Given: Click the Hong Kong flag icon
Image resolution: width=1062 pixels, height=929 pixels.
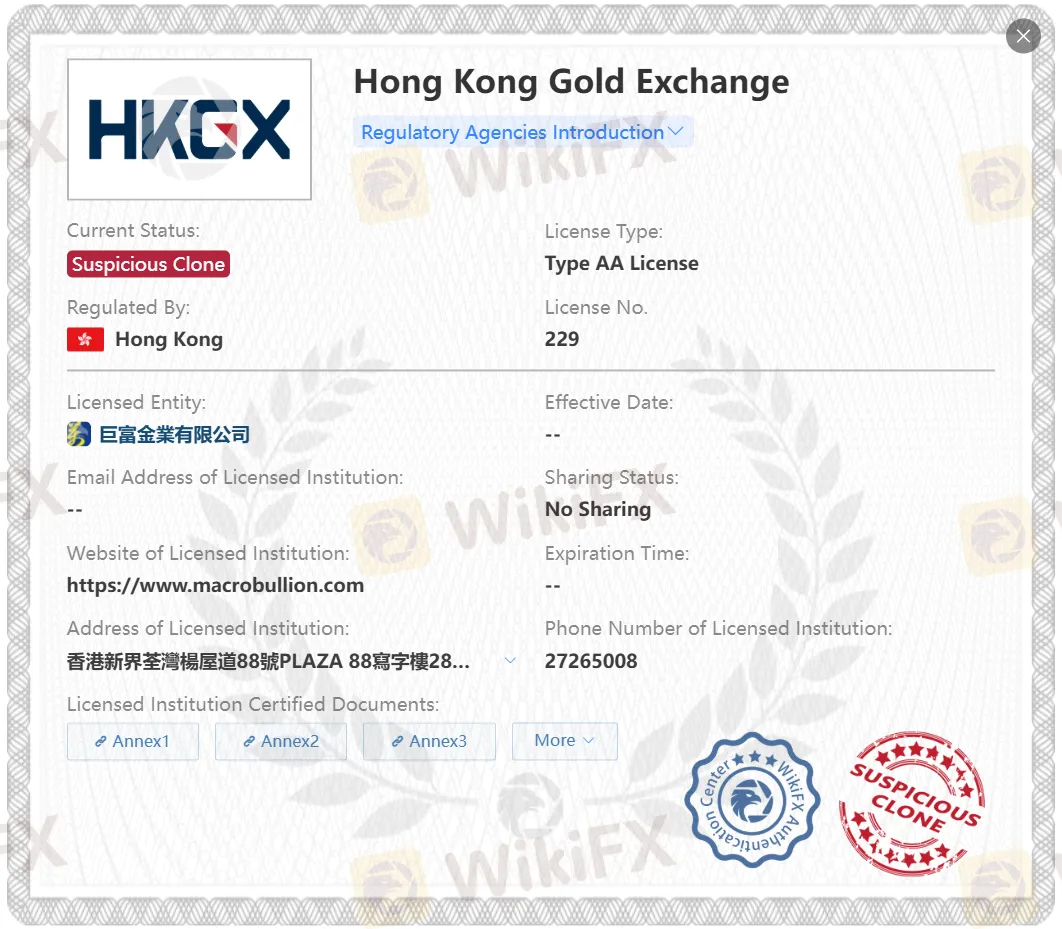Looking at the screenshot, I should [84, 339].
